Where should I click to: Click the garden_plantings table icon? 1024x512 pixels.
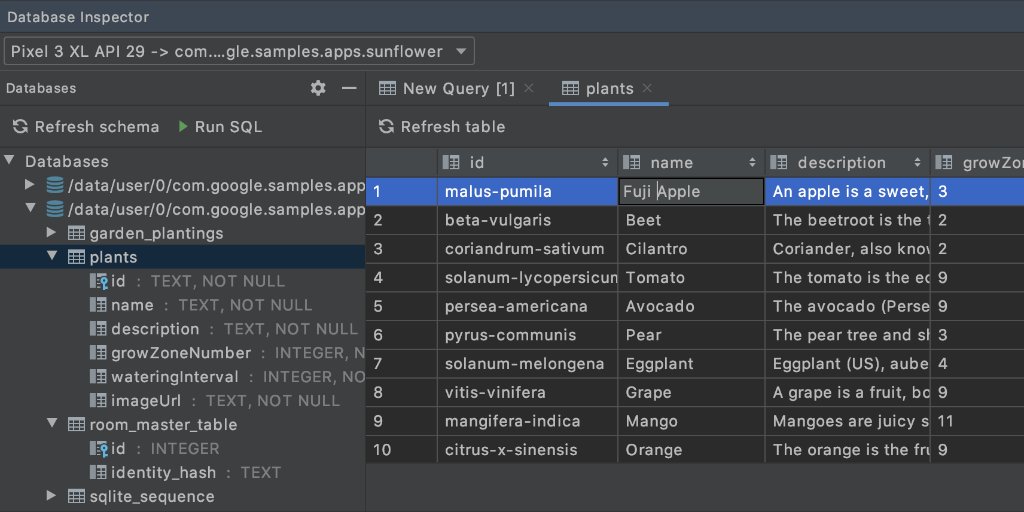(76, 233)
